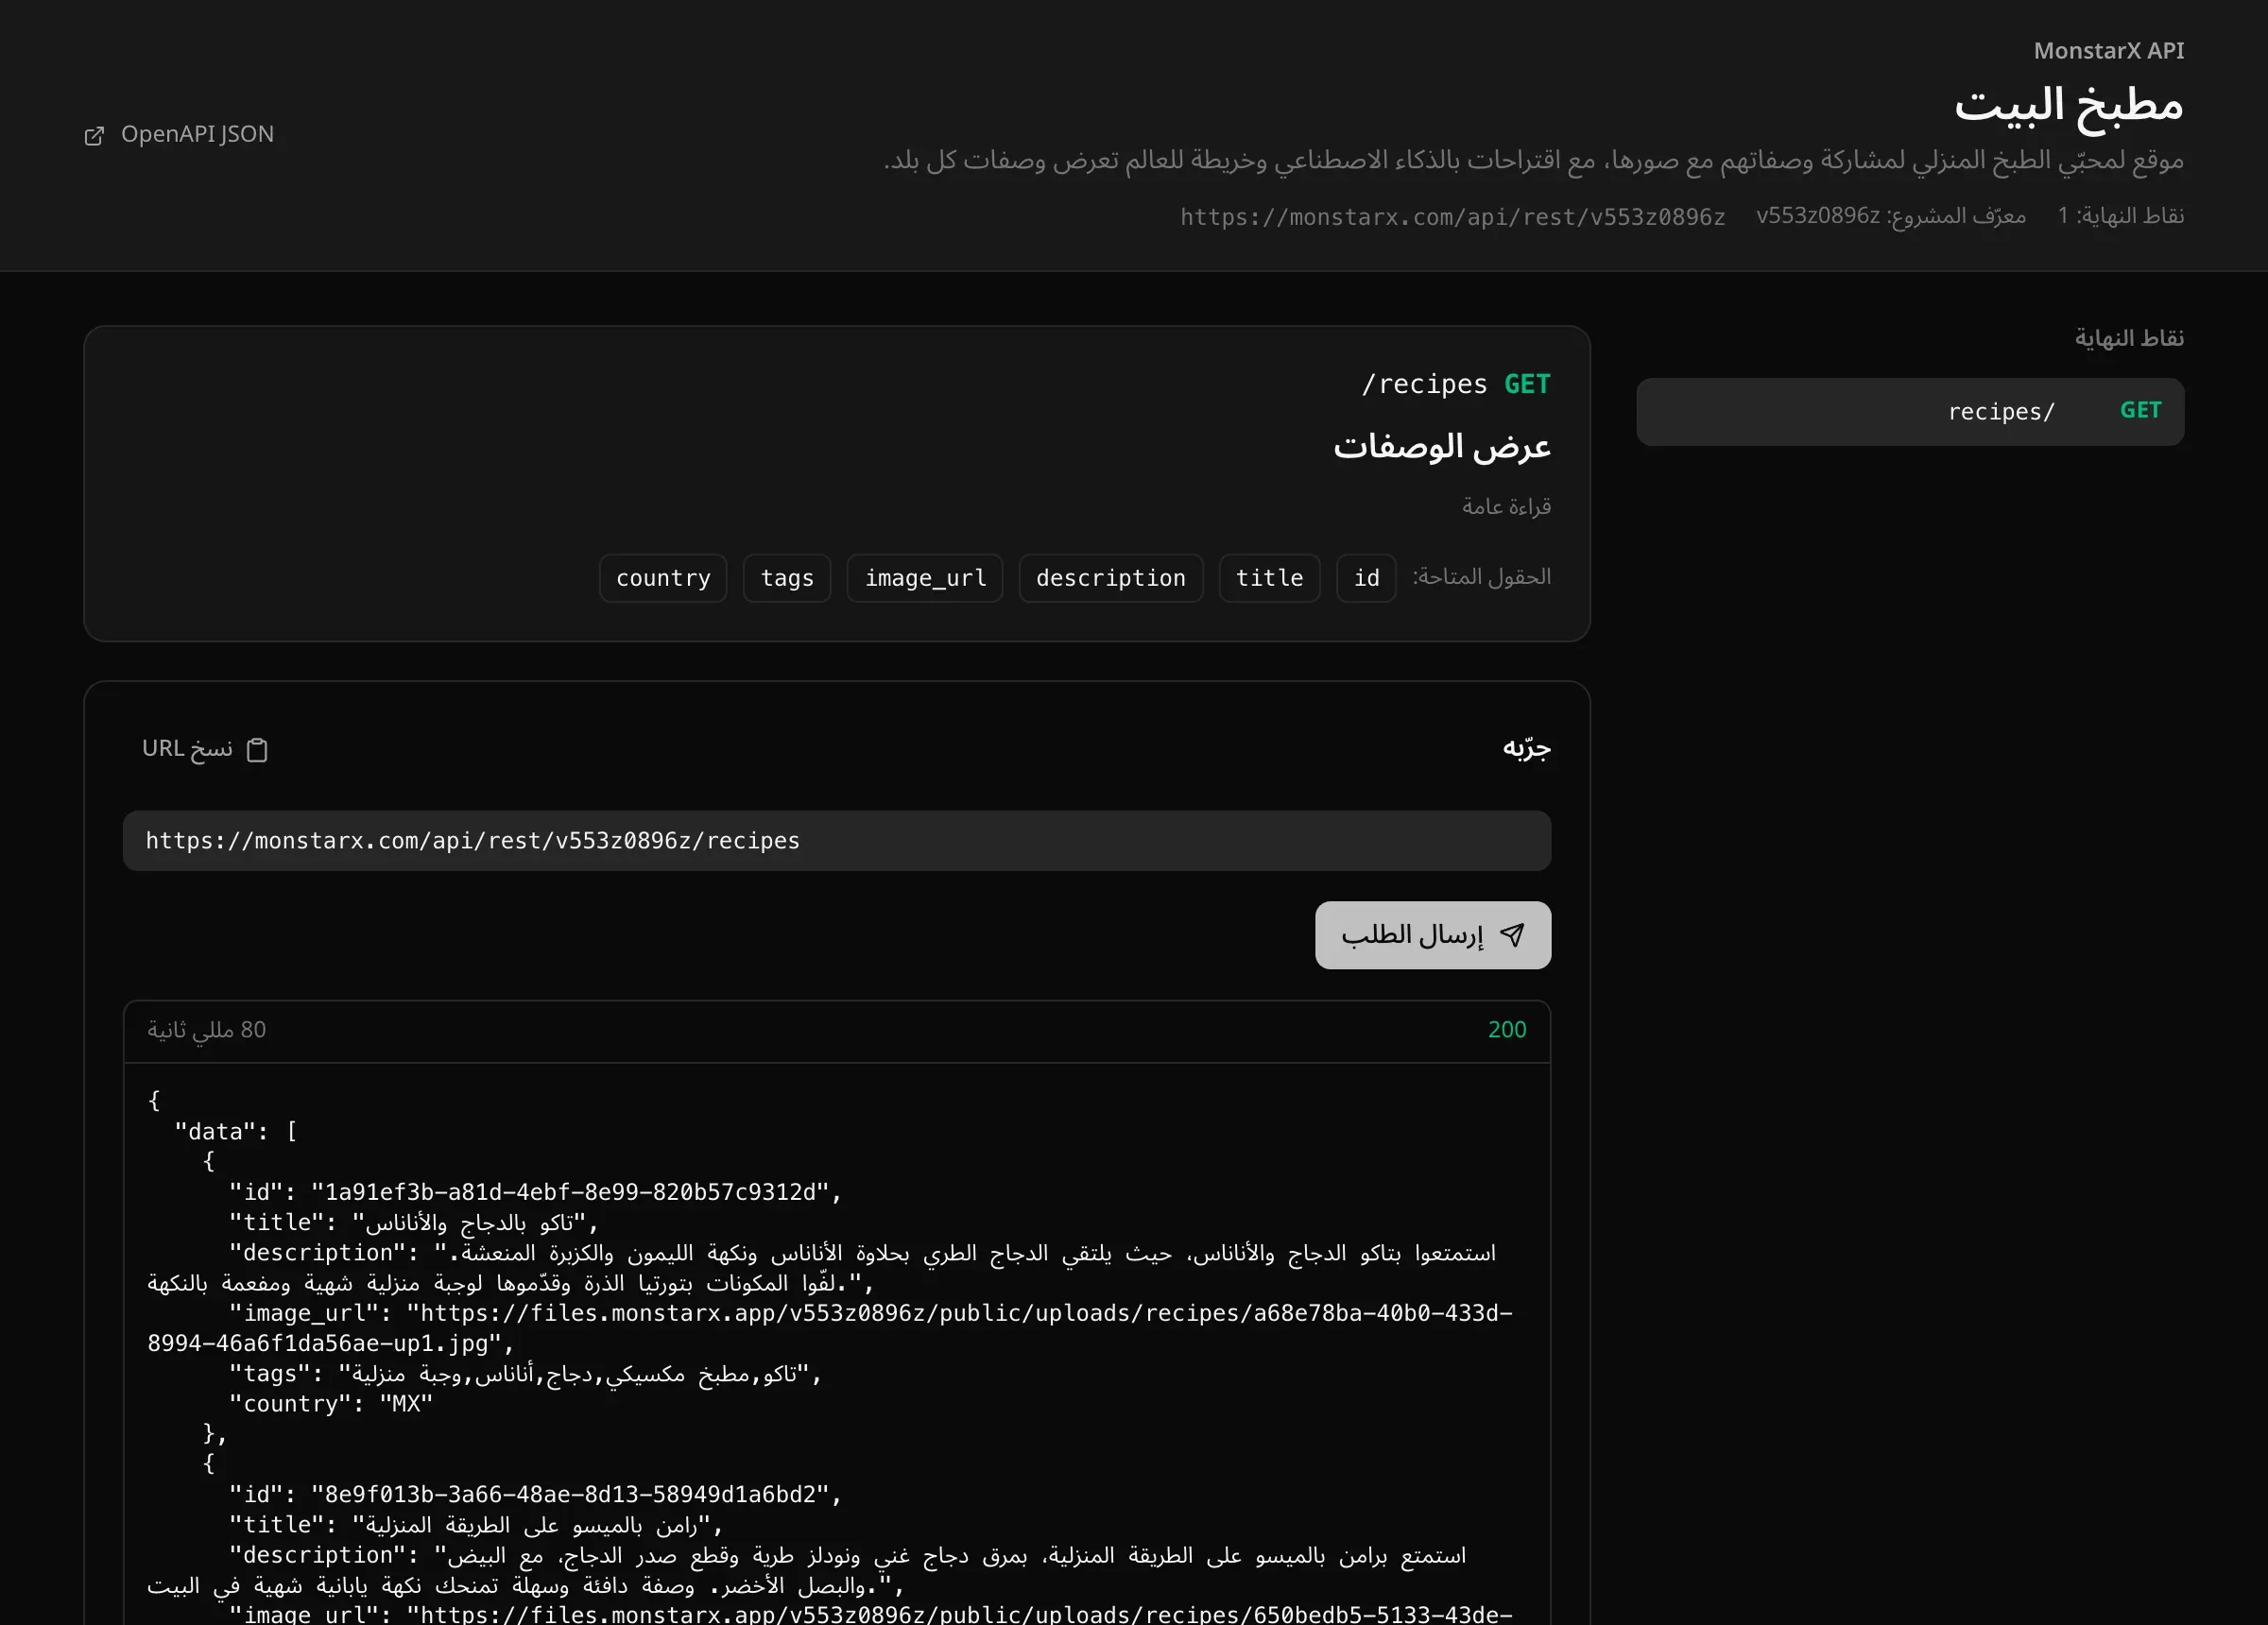Screen dimensions: 2268x1625
Task: Click the عرض الوصفات title
Action: 1441,446
